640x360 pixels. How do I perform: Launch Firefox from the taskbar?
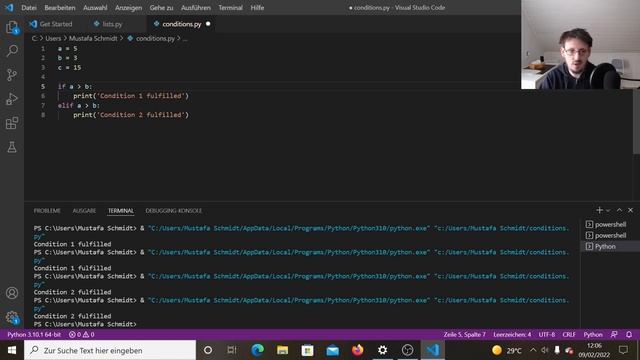[x=358, y=350]
